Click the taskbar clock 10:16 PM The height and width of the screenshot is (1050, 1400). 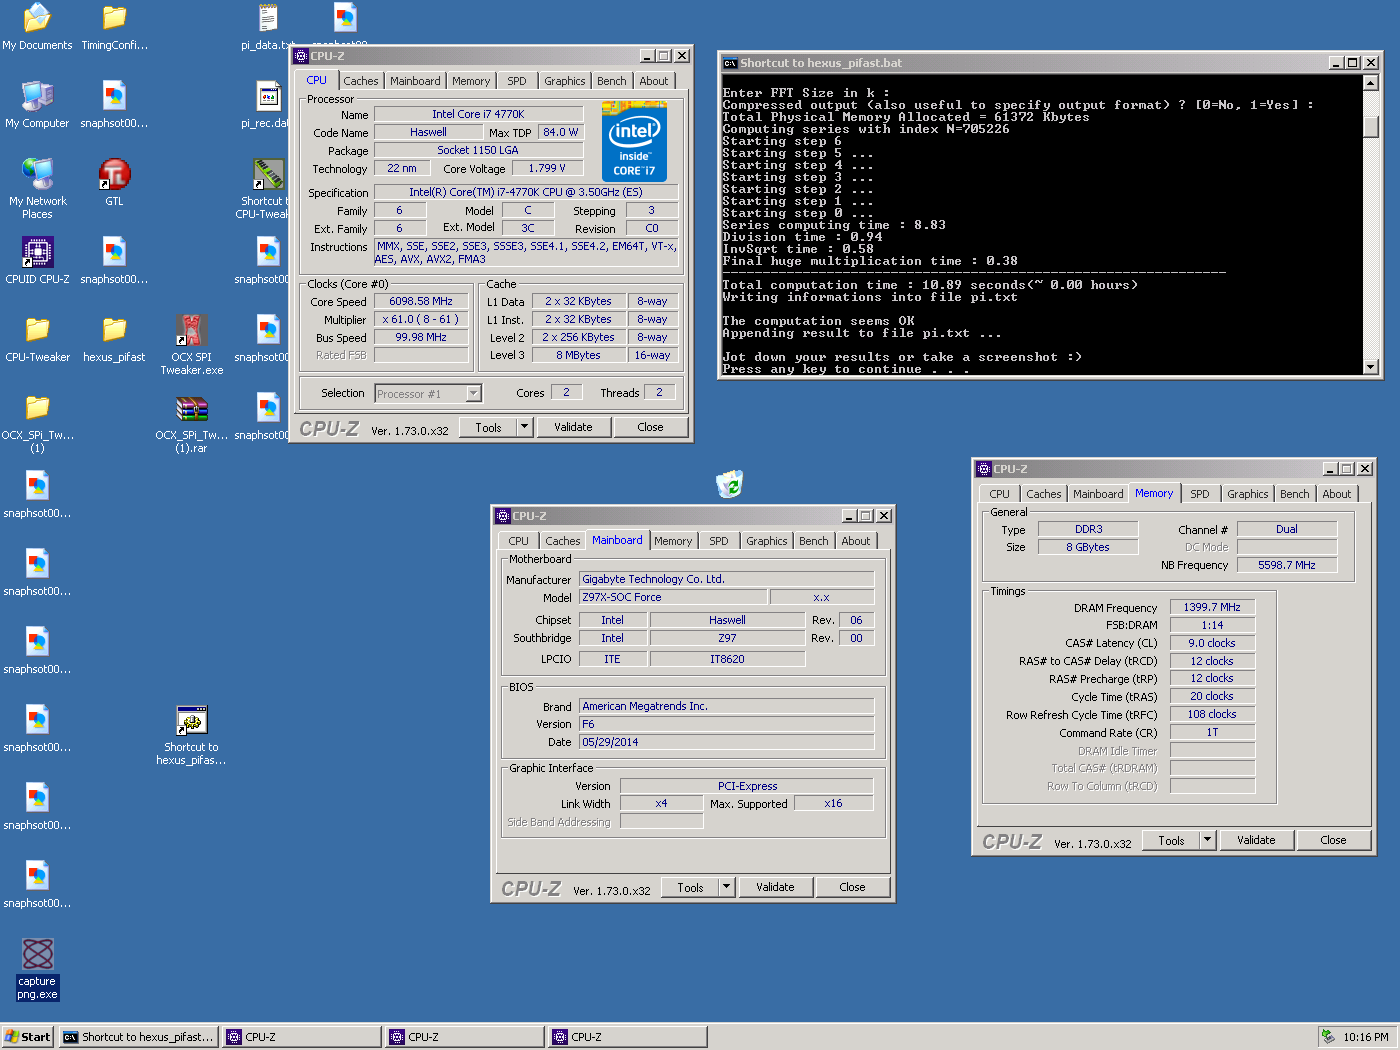(1366, 1037)
